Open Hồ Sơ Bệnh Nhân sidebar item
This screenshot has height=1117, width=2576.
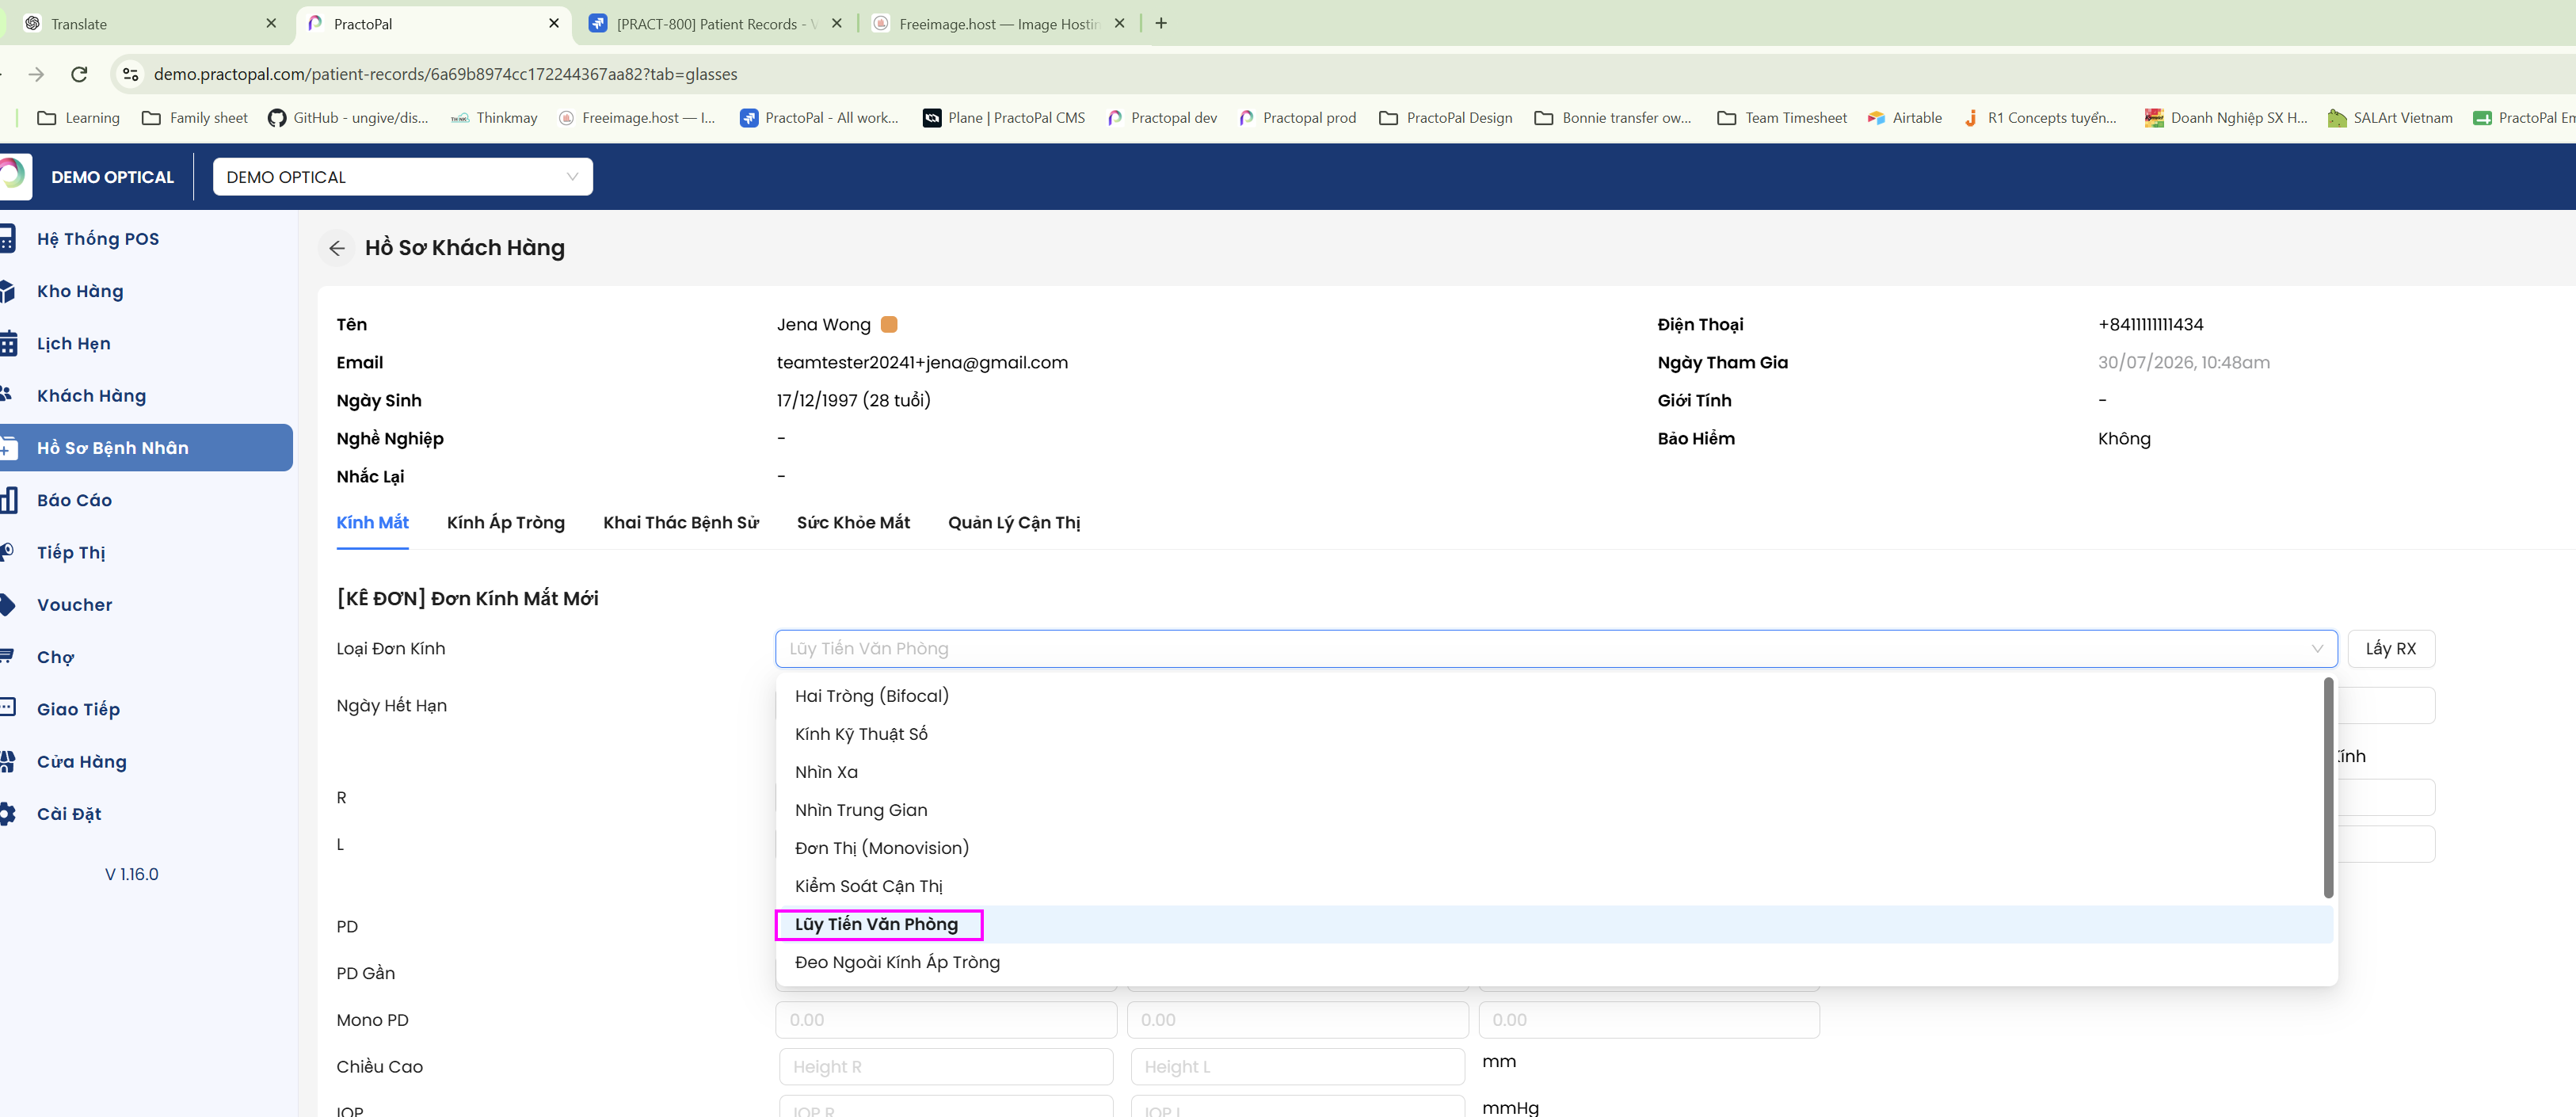pyautogui.click(x=146, y=448)
